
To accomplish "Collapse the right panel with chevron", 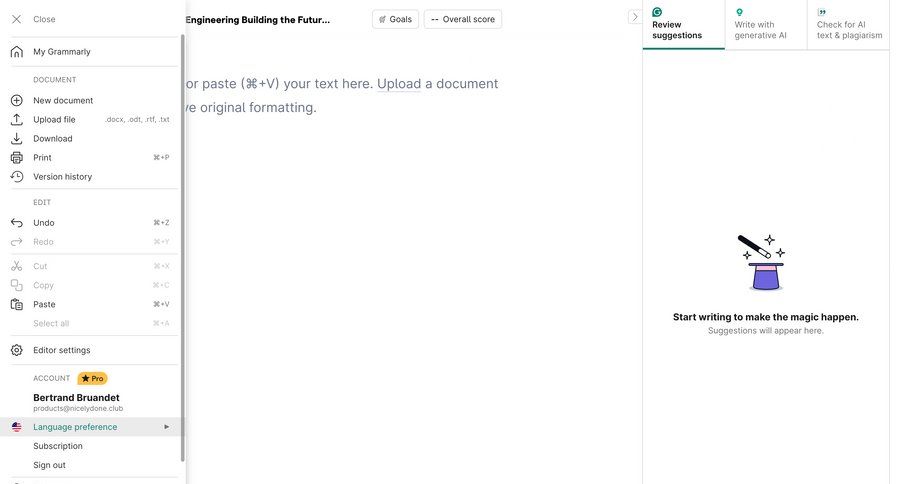I will pyautogui.click(x=634, y=17).
